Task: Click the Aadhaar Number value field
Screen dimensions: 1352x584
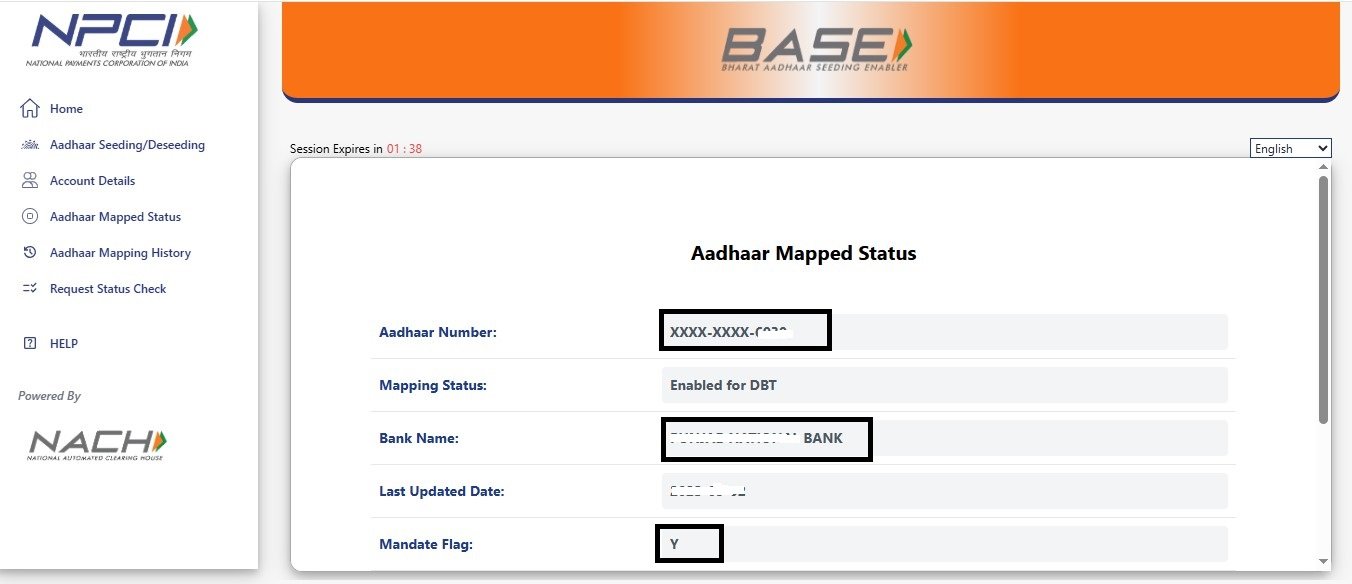Action: (944, 332)
